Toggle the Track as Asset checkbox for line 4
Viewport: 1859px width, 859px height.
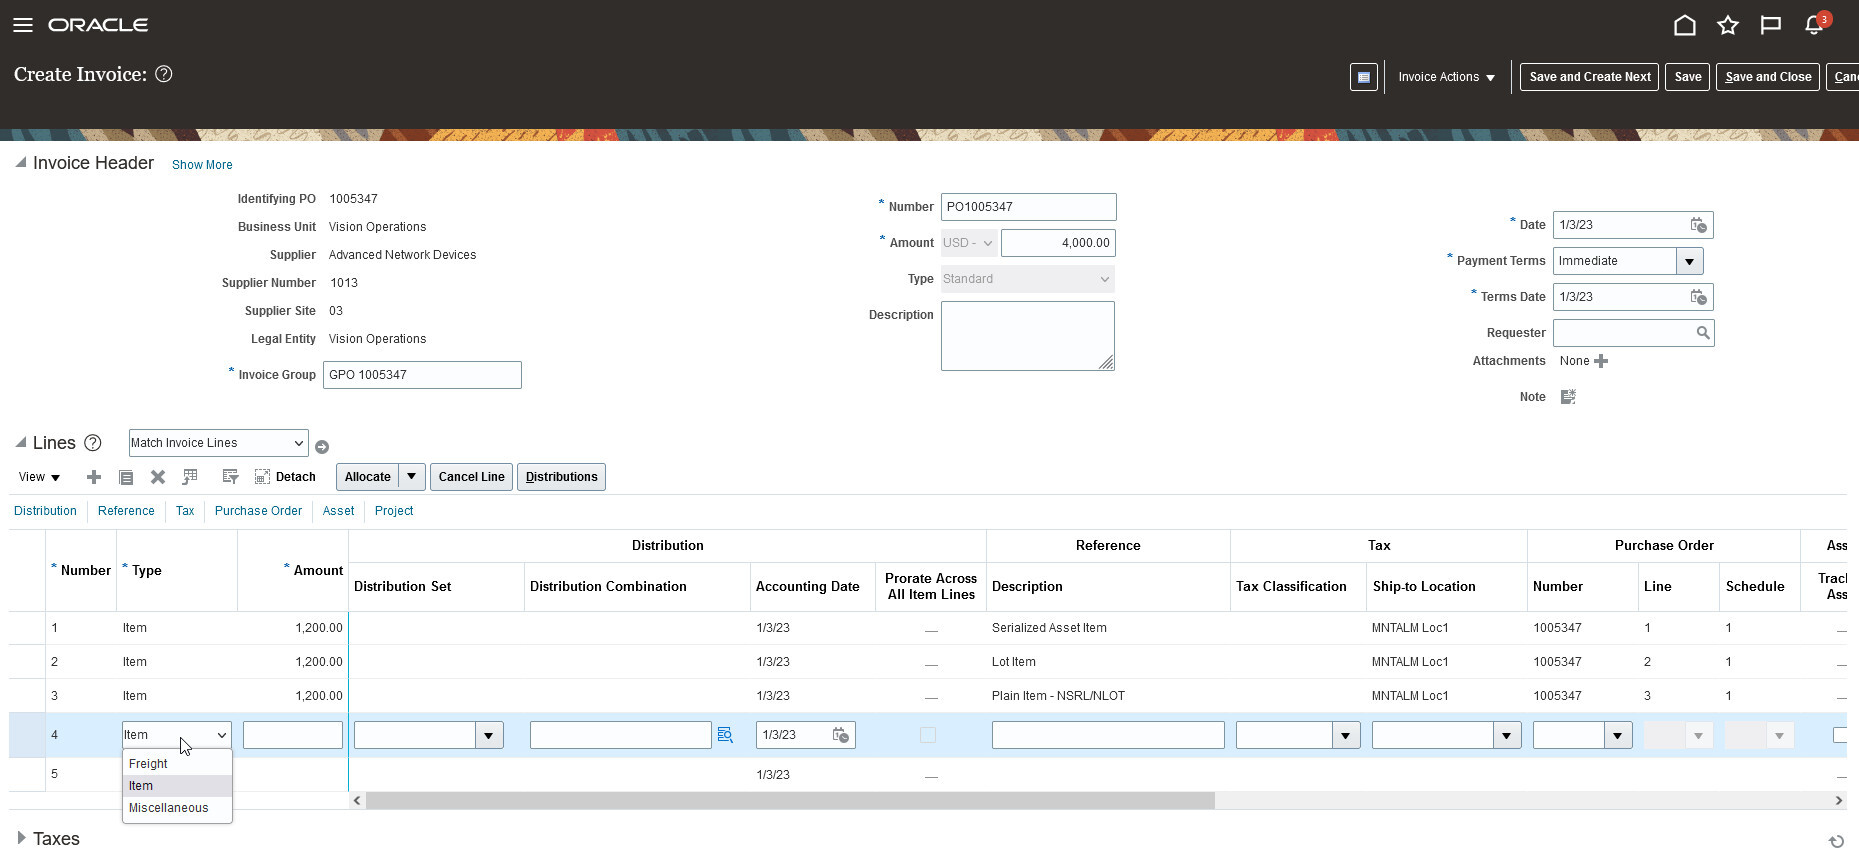point(1839,735)
